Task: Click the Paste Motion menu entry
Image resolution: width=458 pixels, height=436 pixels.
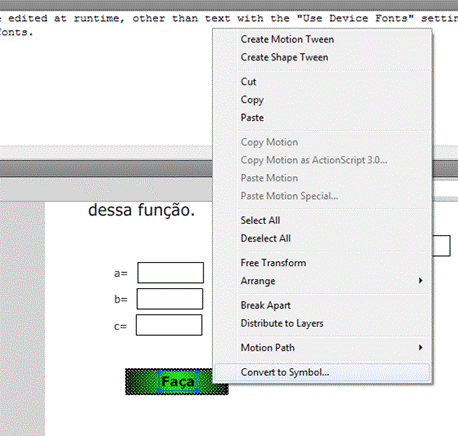Action: pos(322,178)
